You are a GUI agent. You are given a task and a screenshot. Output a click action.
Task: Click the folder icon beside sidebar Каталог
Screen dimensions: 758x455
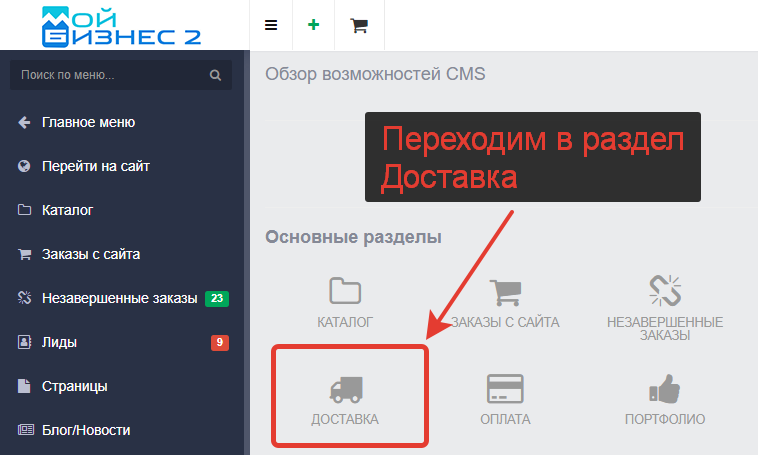[24, 210]
